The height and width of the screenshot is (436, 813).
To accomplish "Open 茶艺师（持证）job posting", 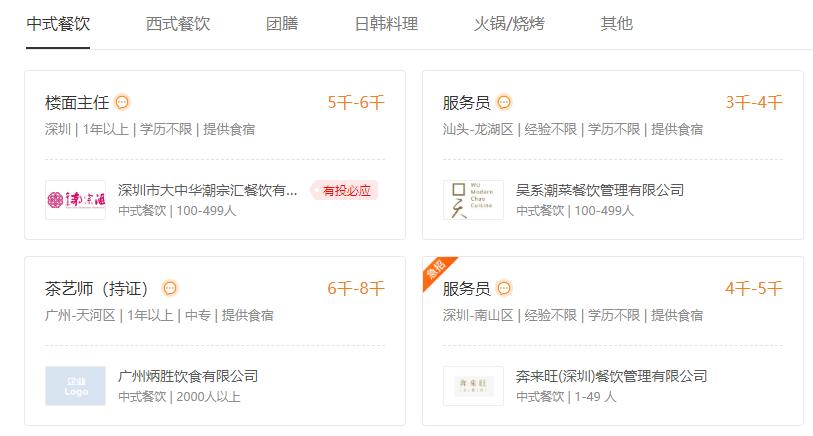I will pos(96,288).
